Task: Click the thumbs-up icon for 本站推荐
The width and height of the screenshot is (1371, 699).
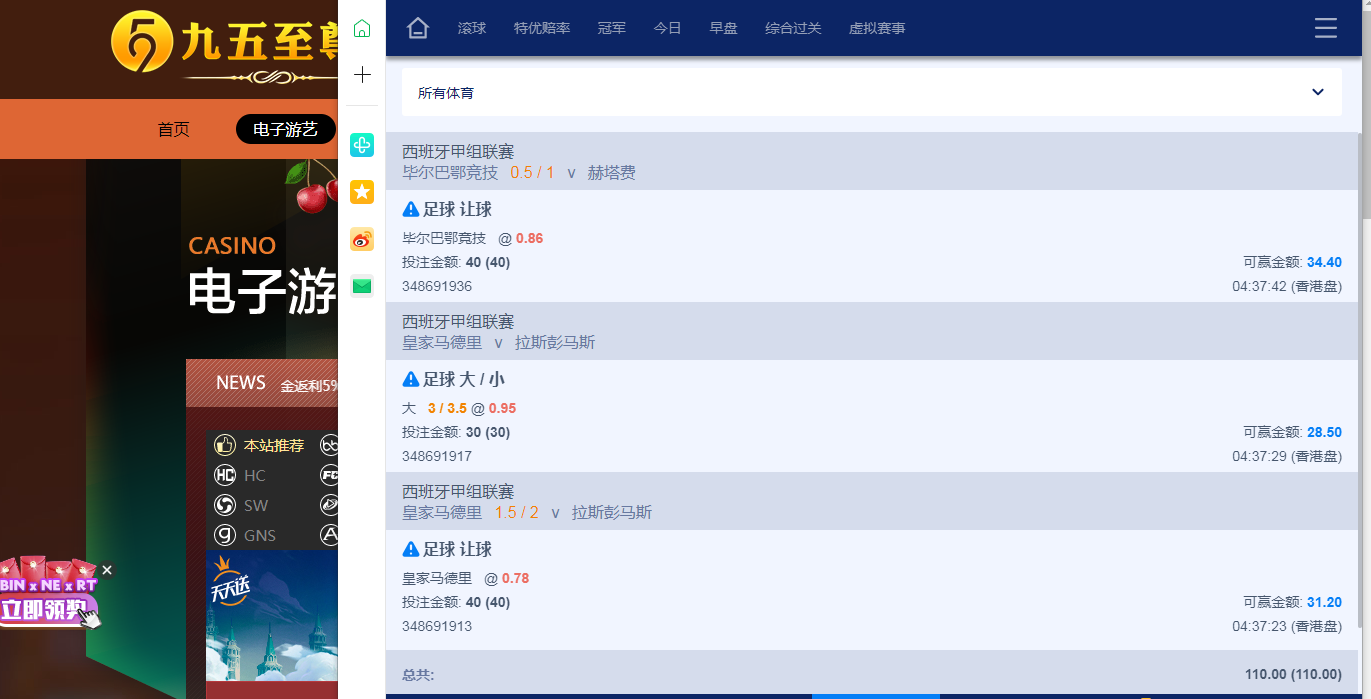Action: 225,445
